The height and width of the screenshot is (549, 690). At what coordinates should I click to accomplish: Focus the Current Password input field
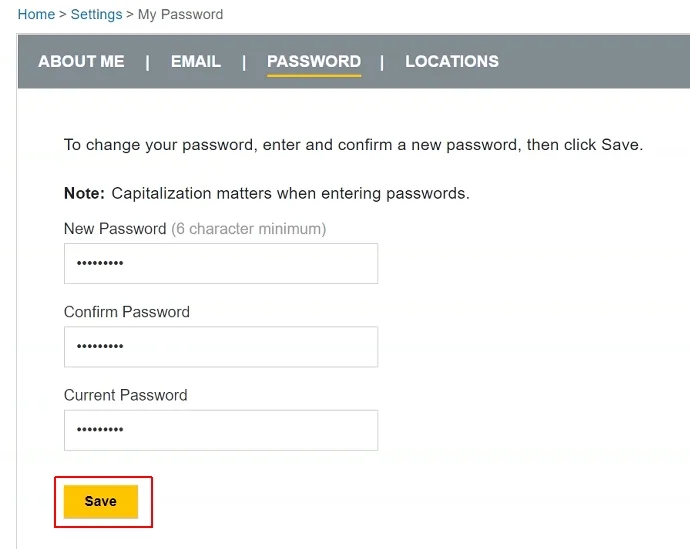[x=220, y=430]
